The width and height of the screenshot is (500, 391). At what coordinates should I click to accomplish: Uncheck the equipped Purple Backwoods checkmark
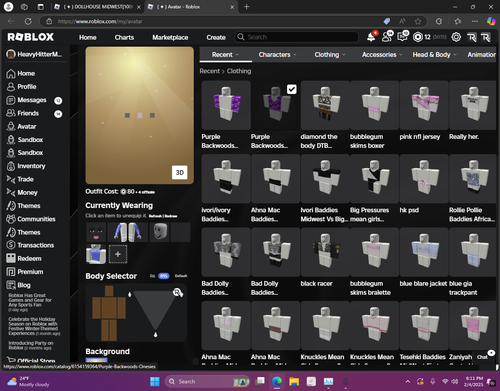(292, 89)
